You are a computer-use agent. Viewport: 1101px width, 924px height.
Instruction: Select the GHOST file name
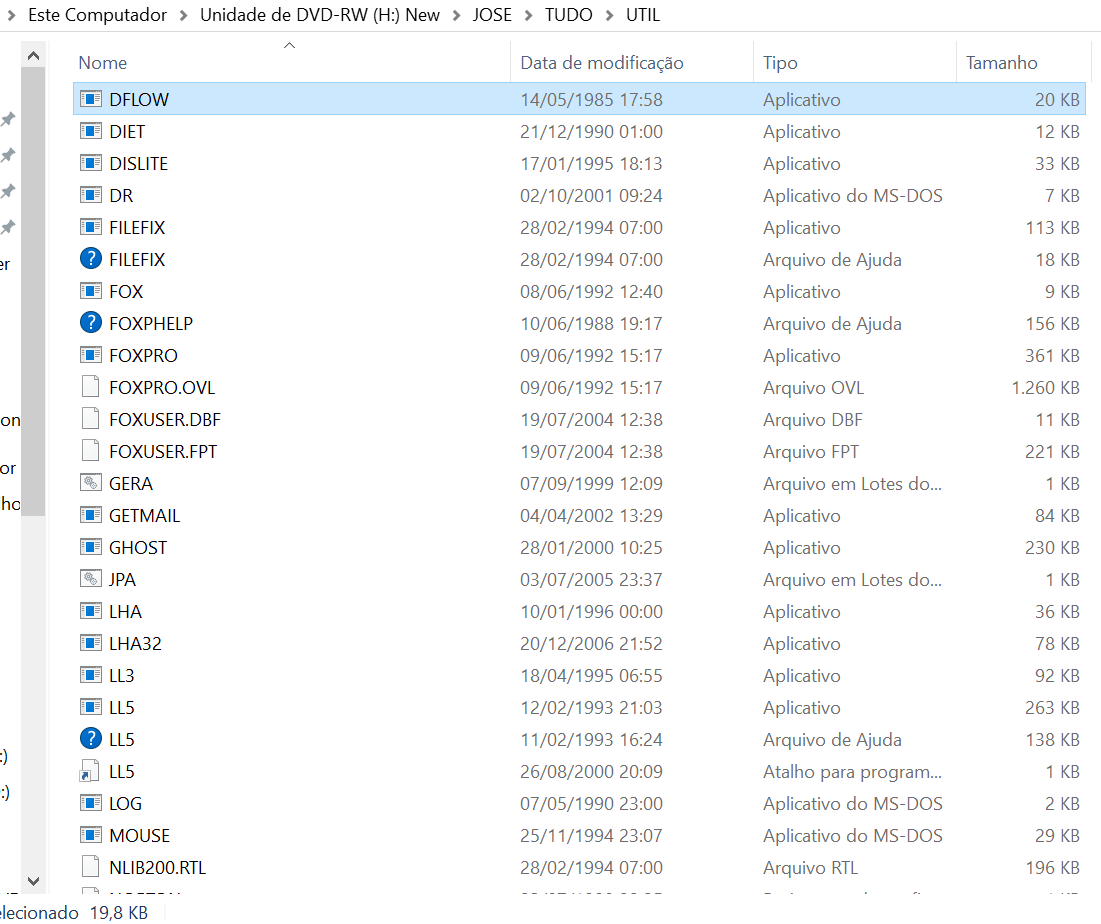point(138,548)
